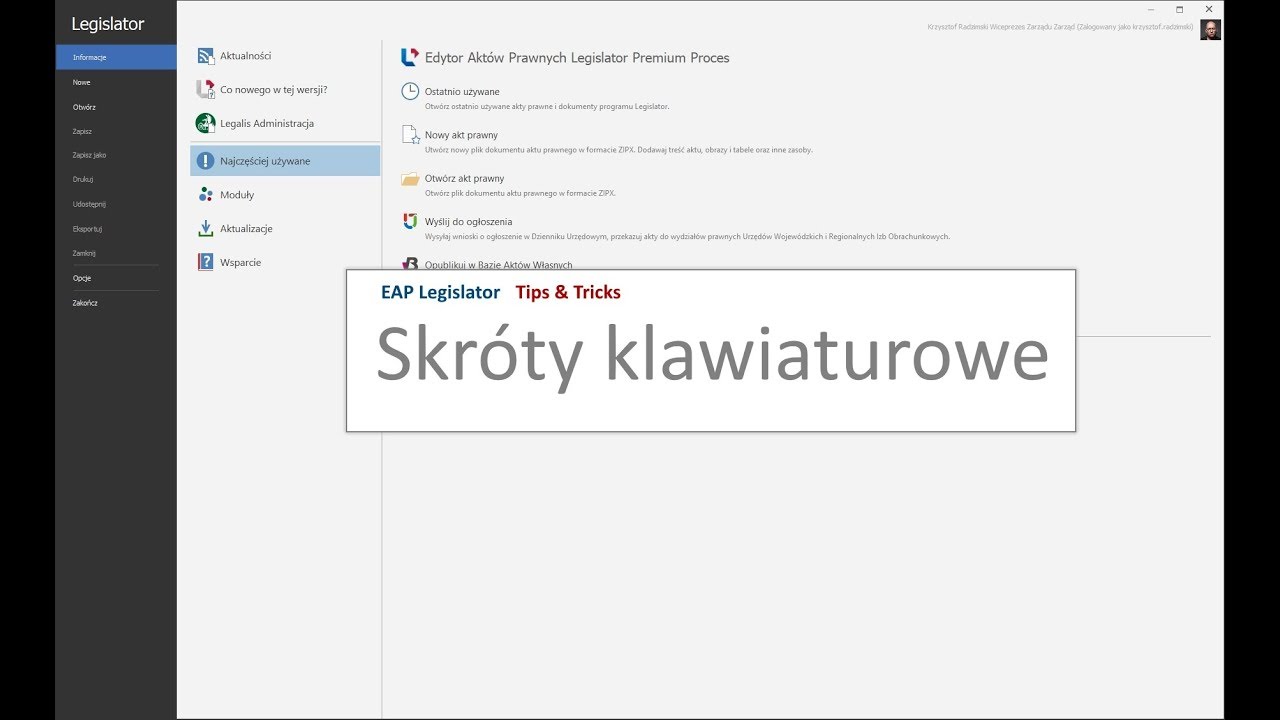Choose Otwórz in the left menu
Screen dimensions: 1280x720
(x=116, y=107)
